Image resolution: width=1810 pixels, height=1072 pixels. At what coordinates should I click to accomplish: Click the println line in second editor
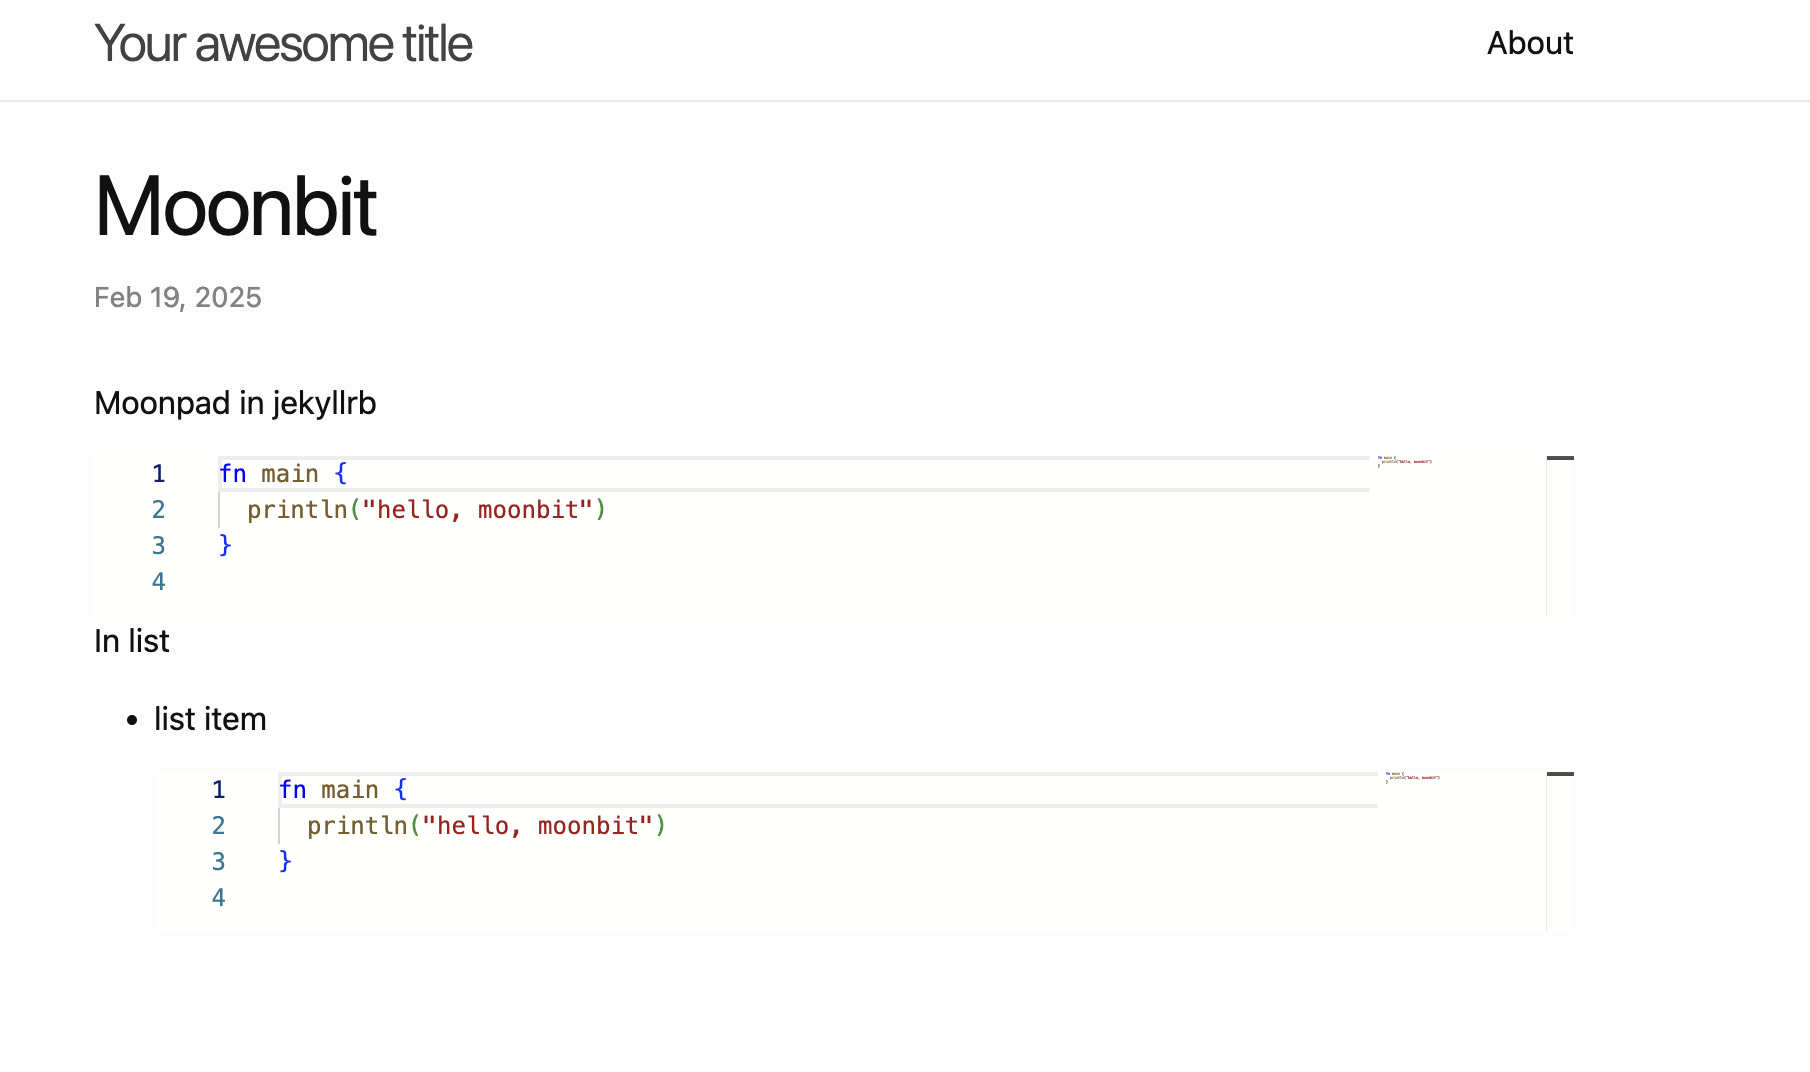tap(486, 826)
